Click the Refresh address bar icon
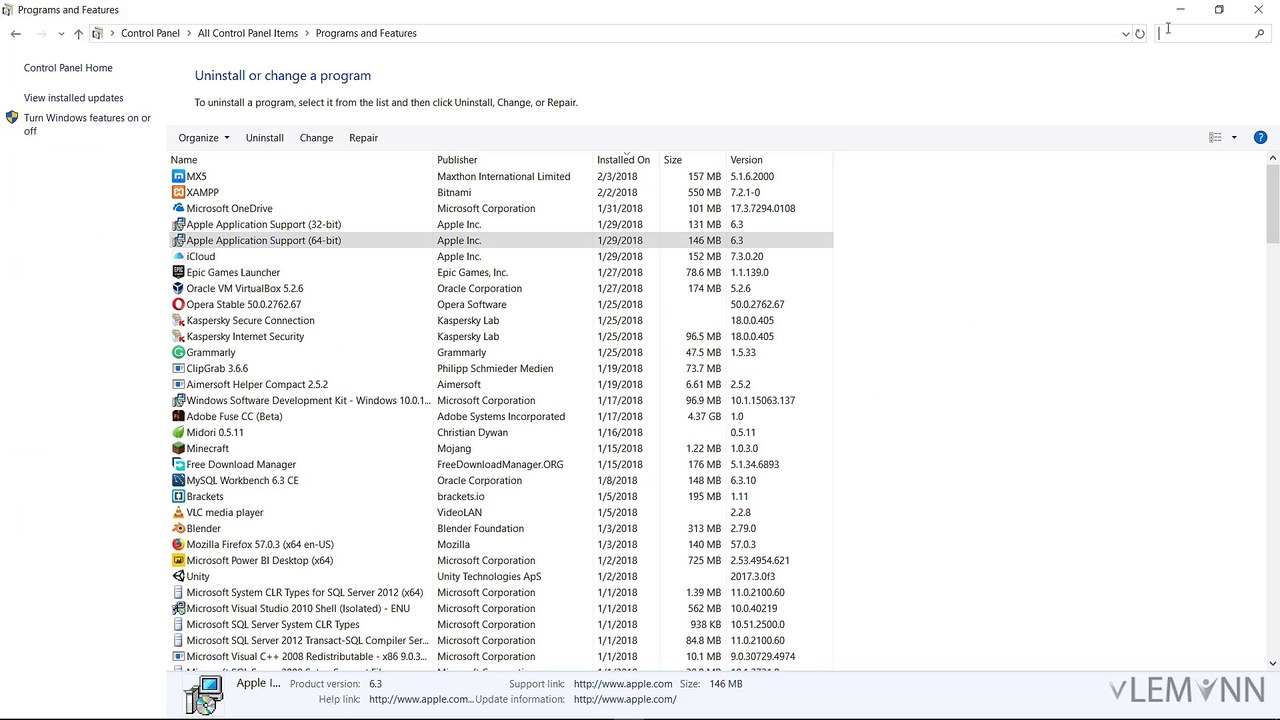The image size is (1280, 720). click(1139, 33)
